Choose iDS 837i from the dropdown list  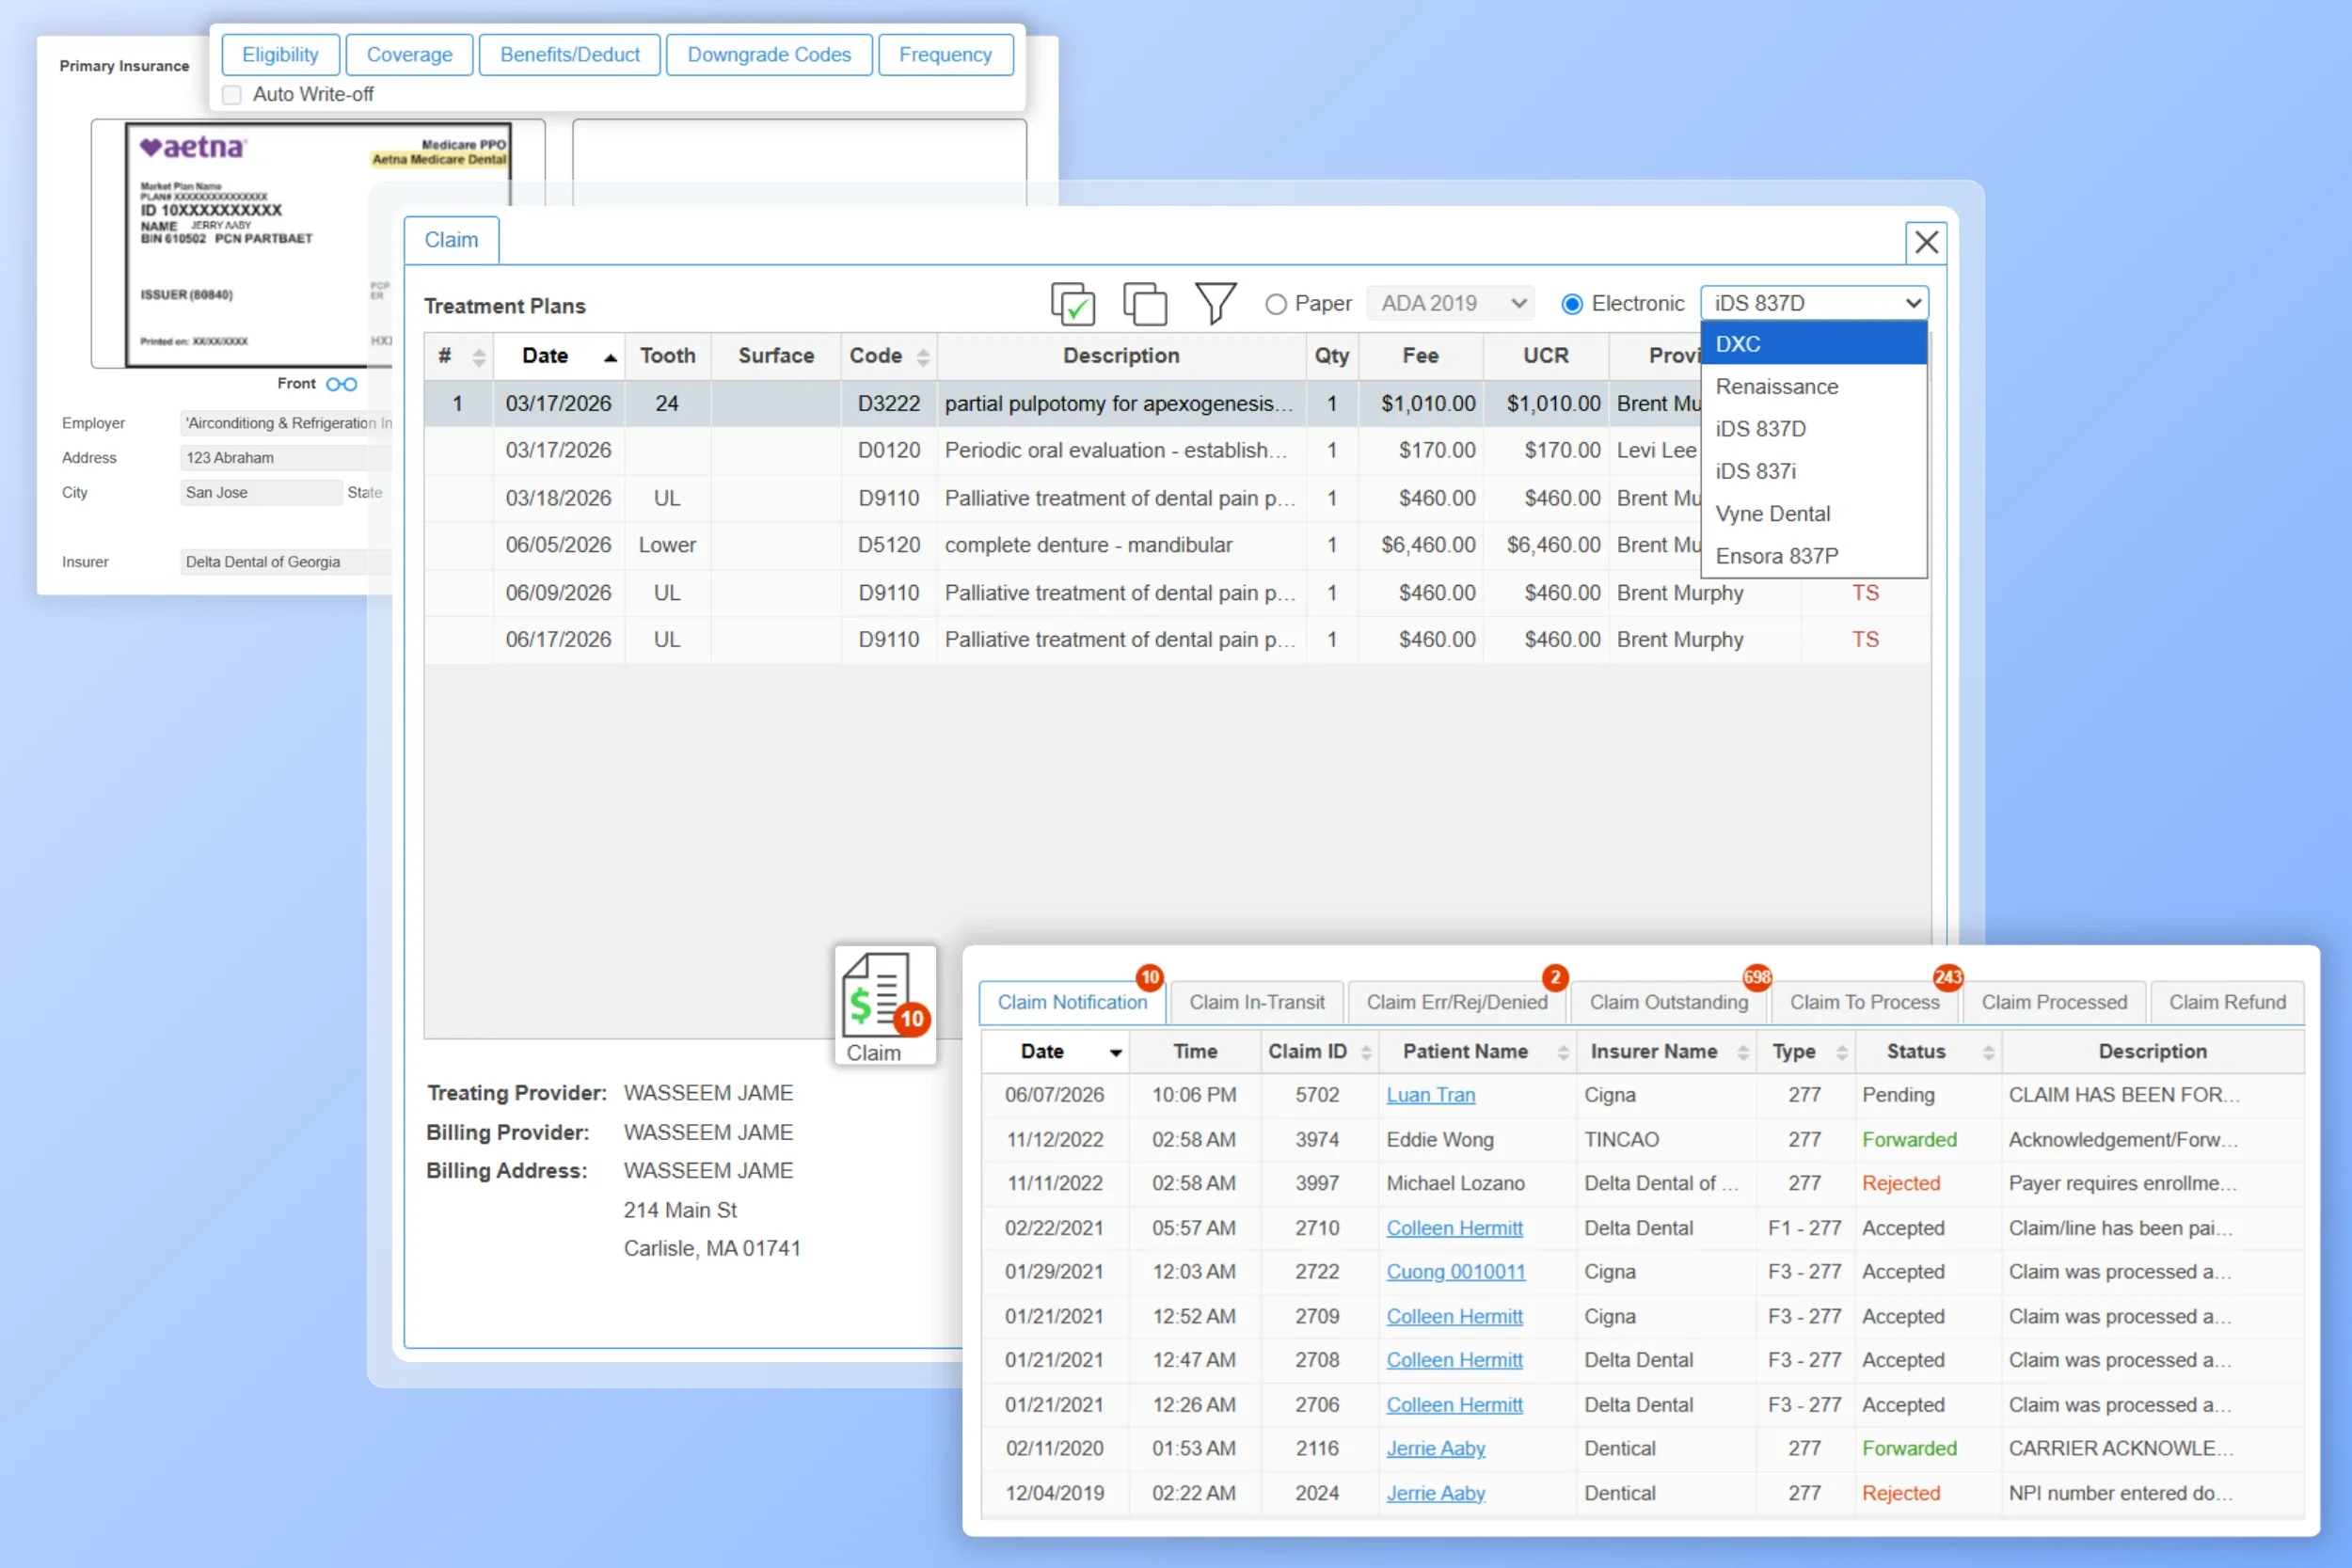(x=1814, y=471)
